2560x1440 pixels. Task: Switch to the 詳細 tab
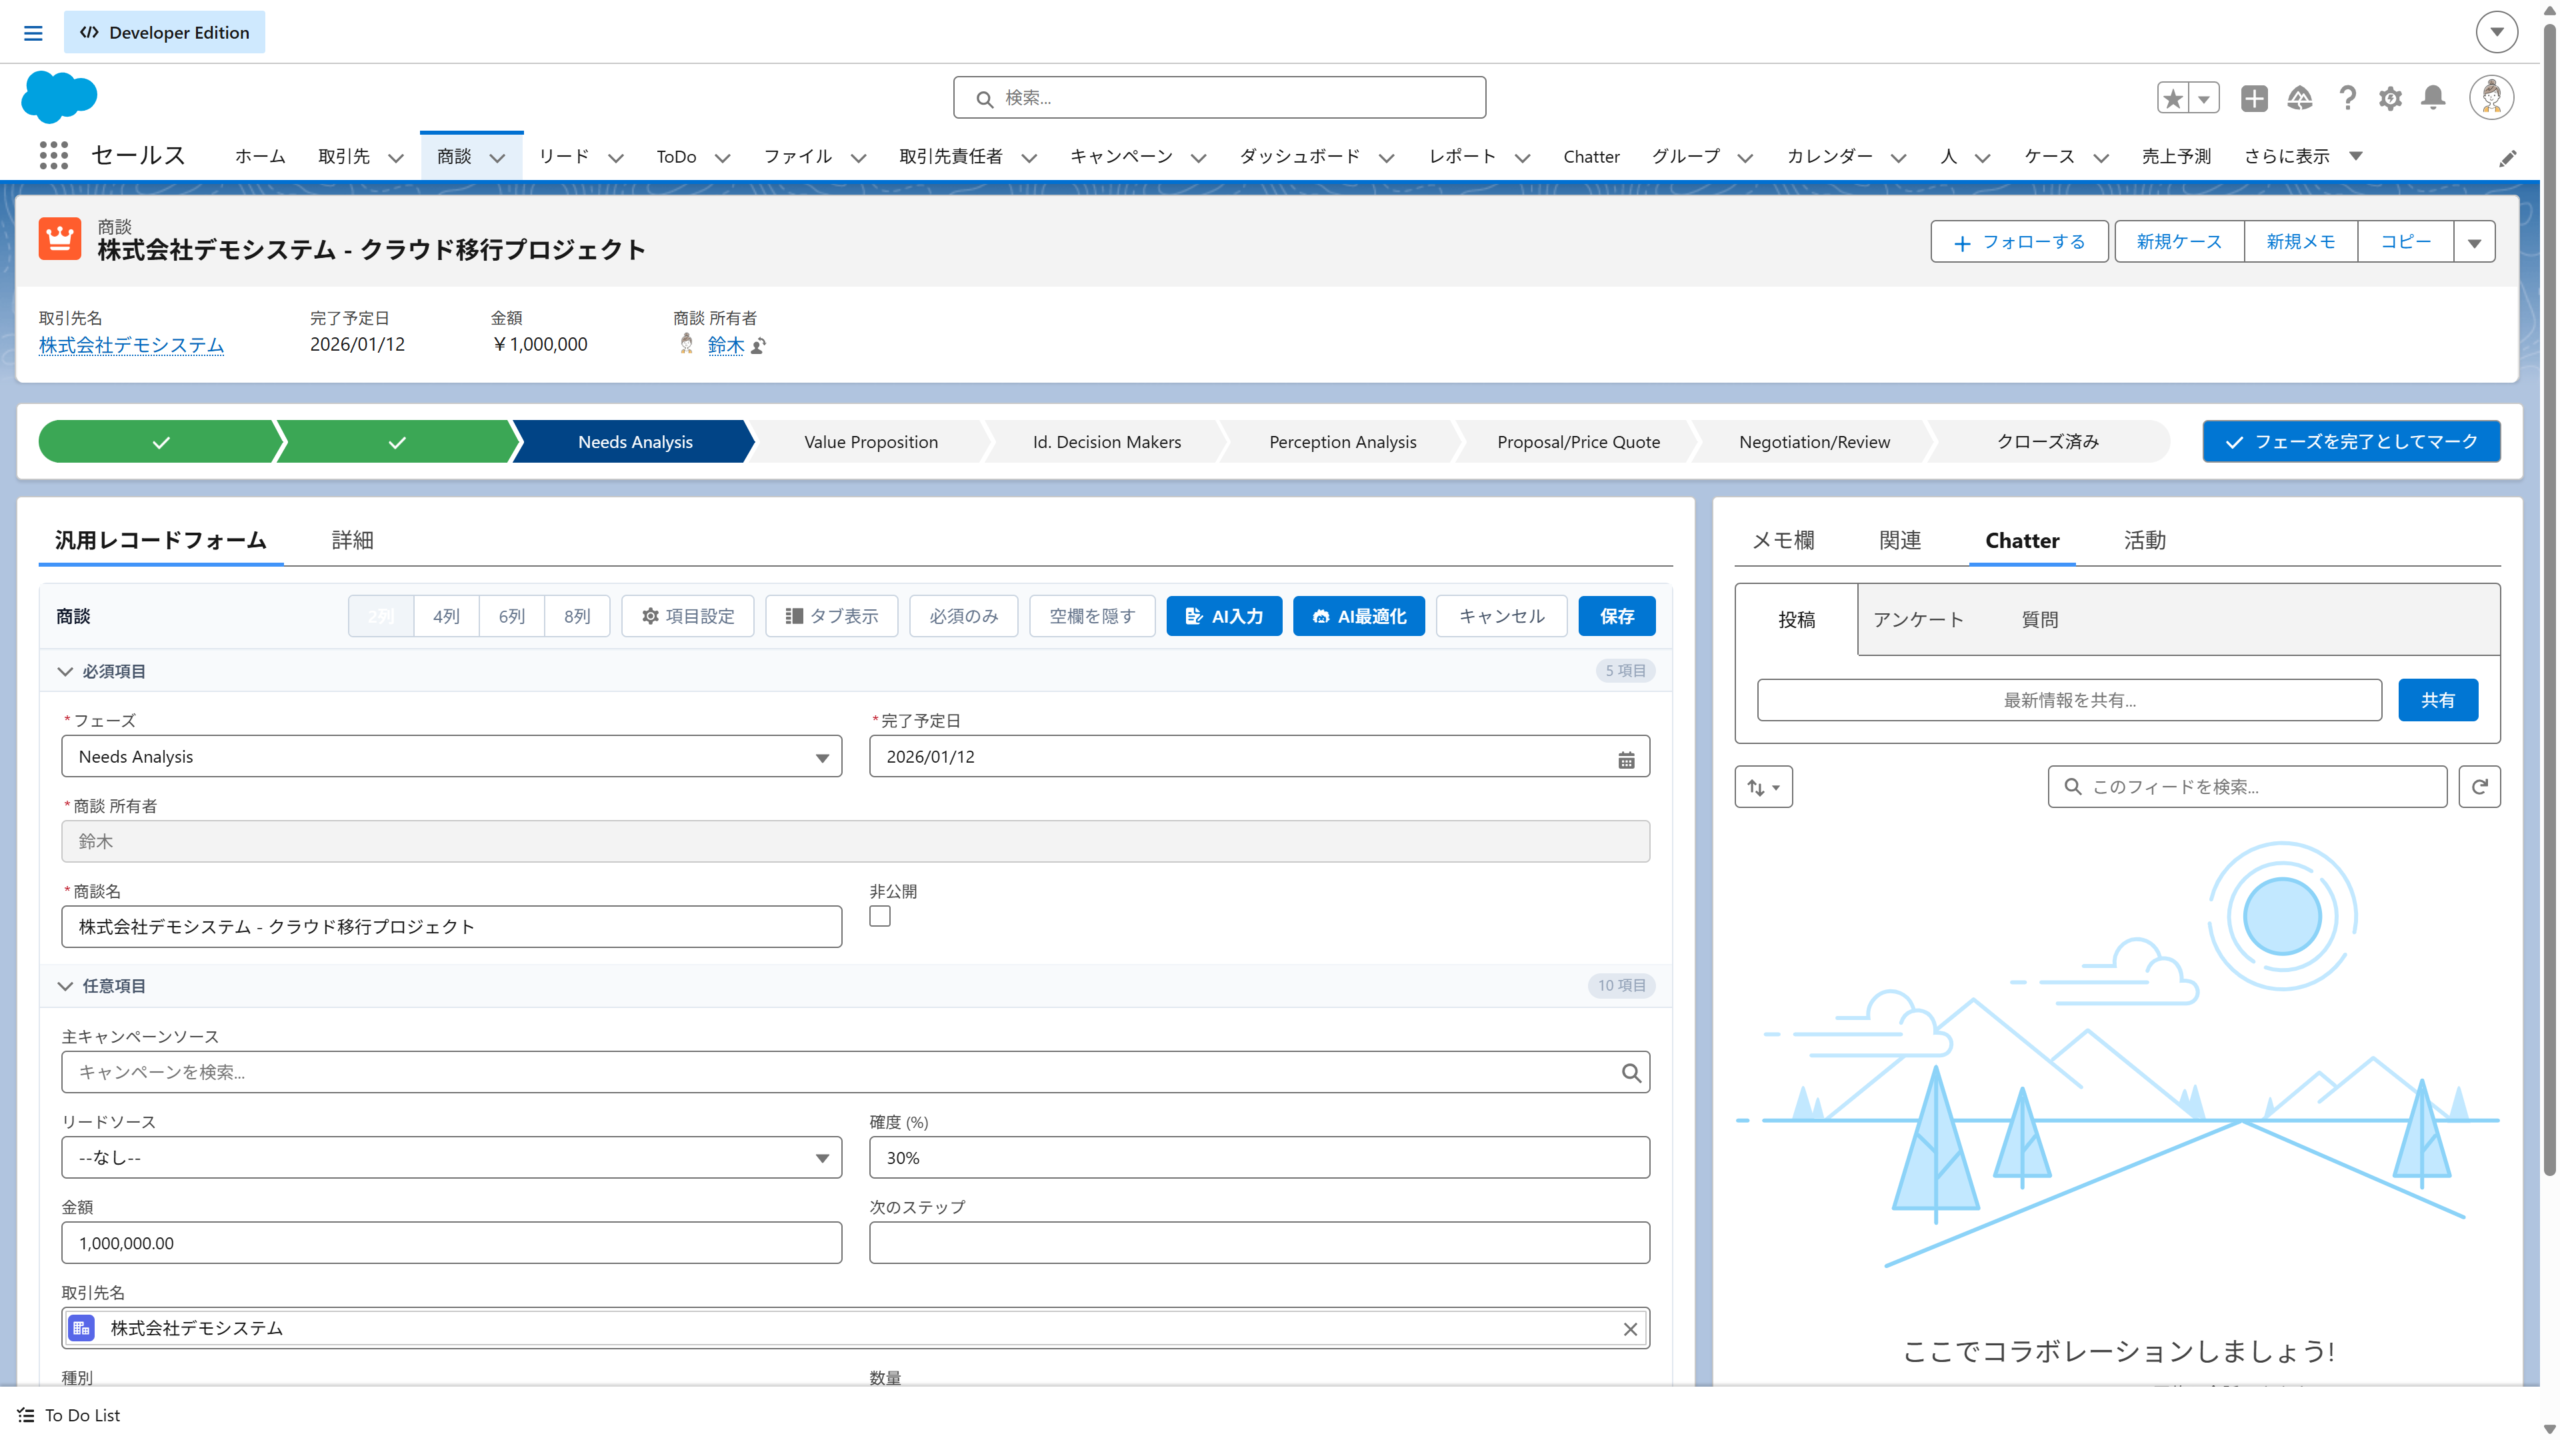tap(352, 540)
